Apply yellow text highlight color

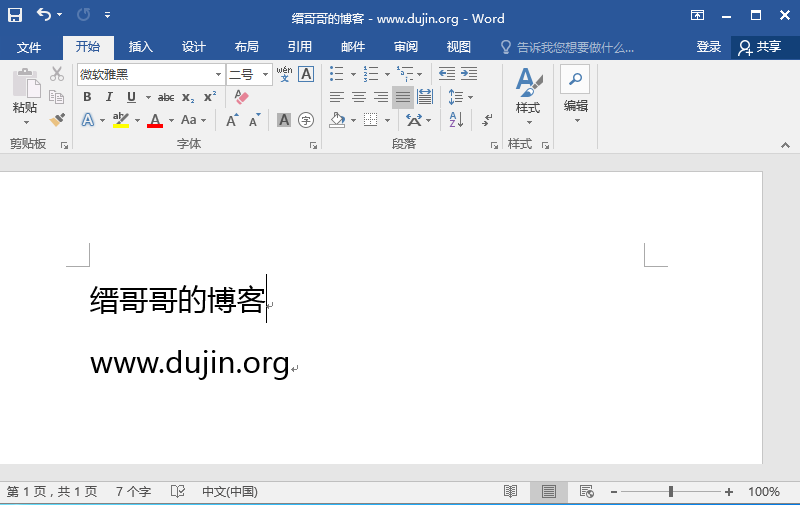(x=121, y=120)
